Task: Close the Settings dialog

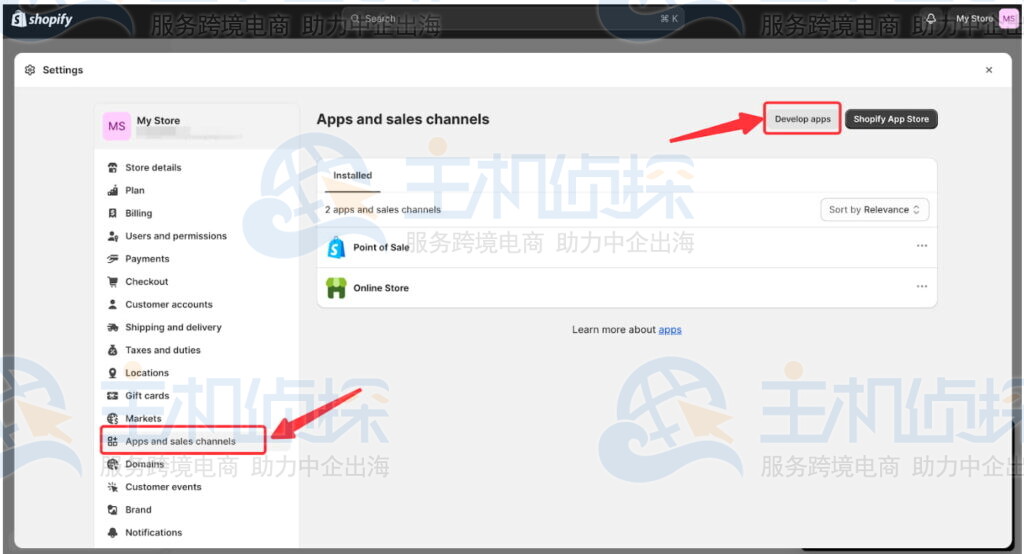Action: point(989,70)
